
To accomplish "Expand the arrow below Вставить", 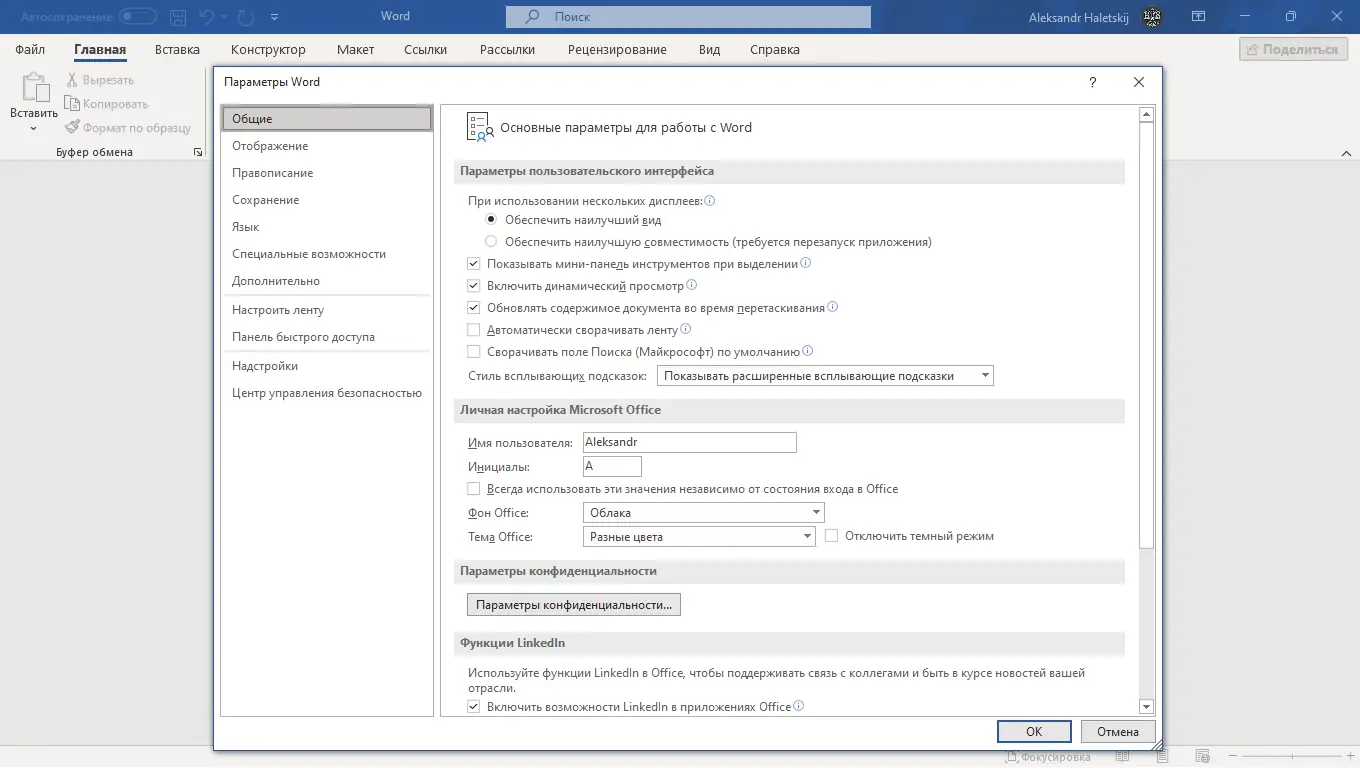I will click(x=34, y=128).
